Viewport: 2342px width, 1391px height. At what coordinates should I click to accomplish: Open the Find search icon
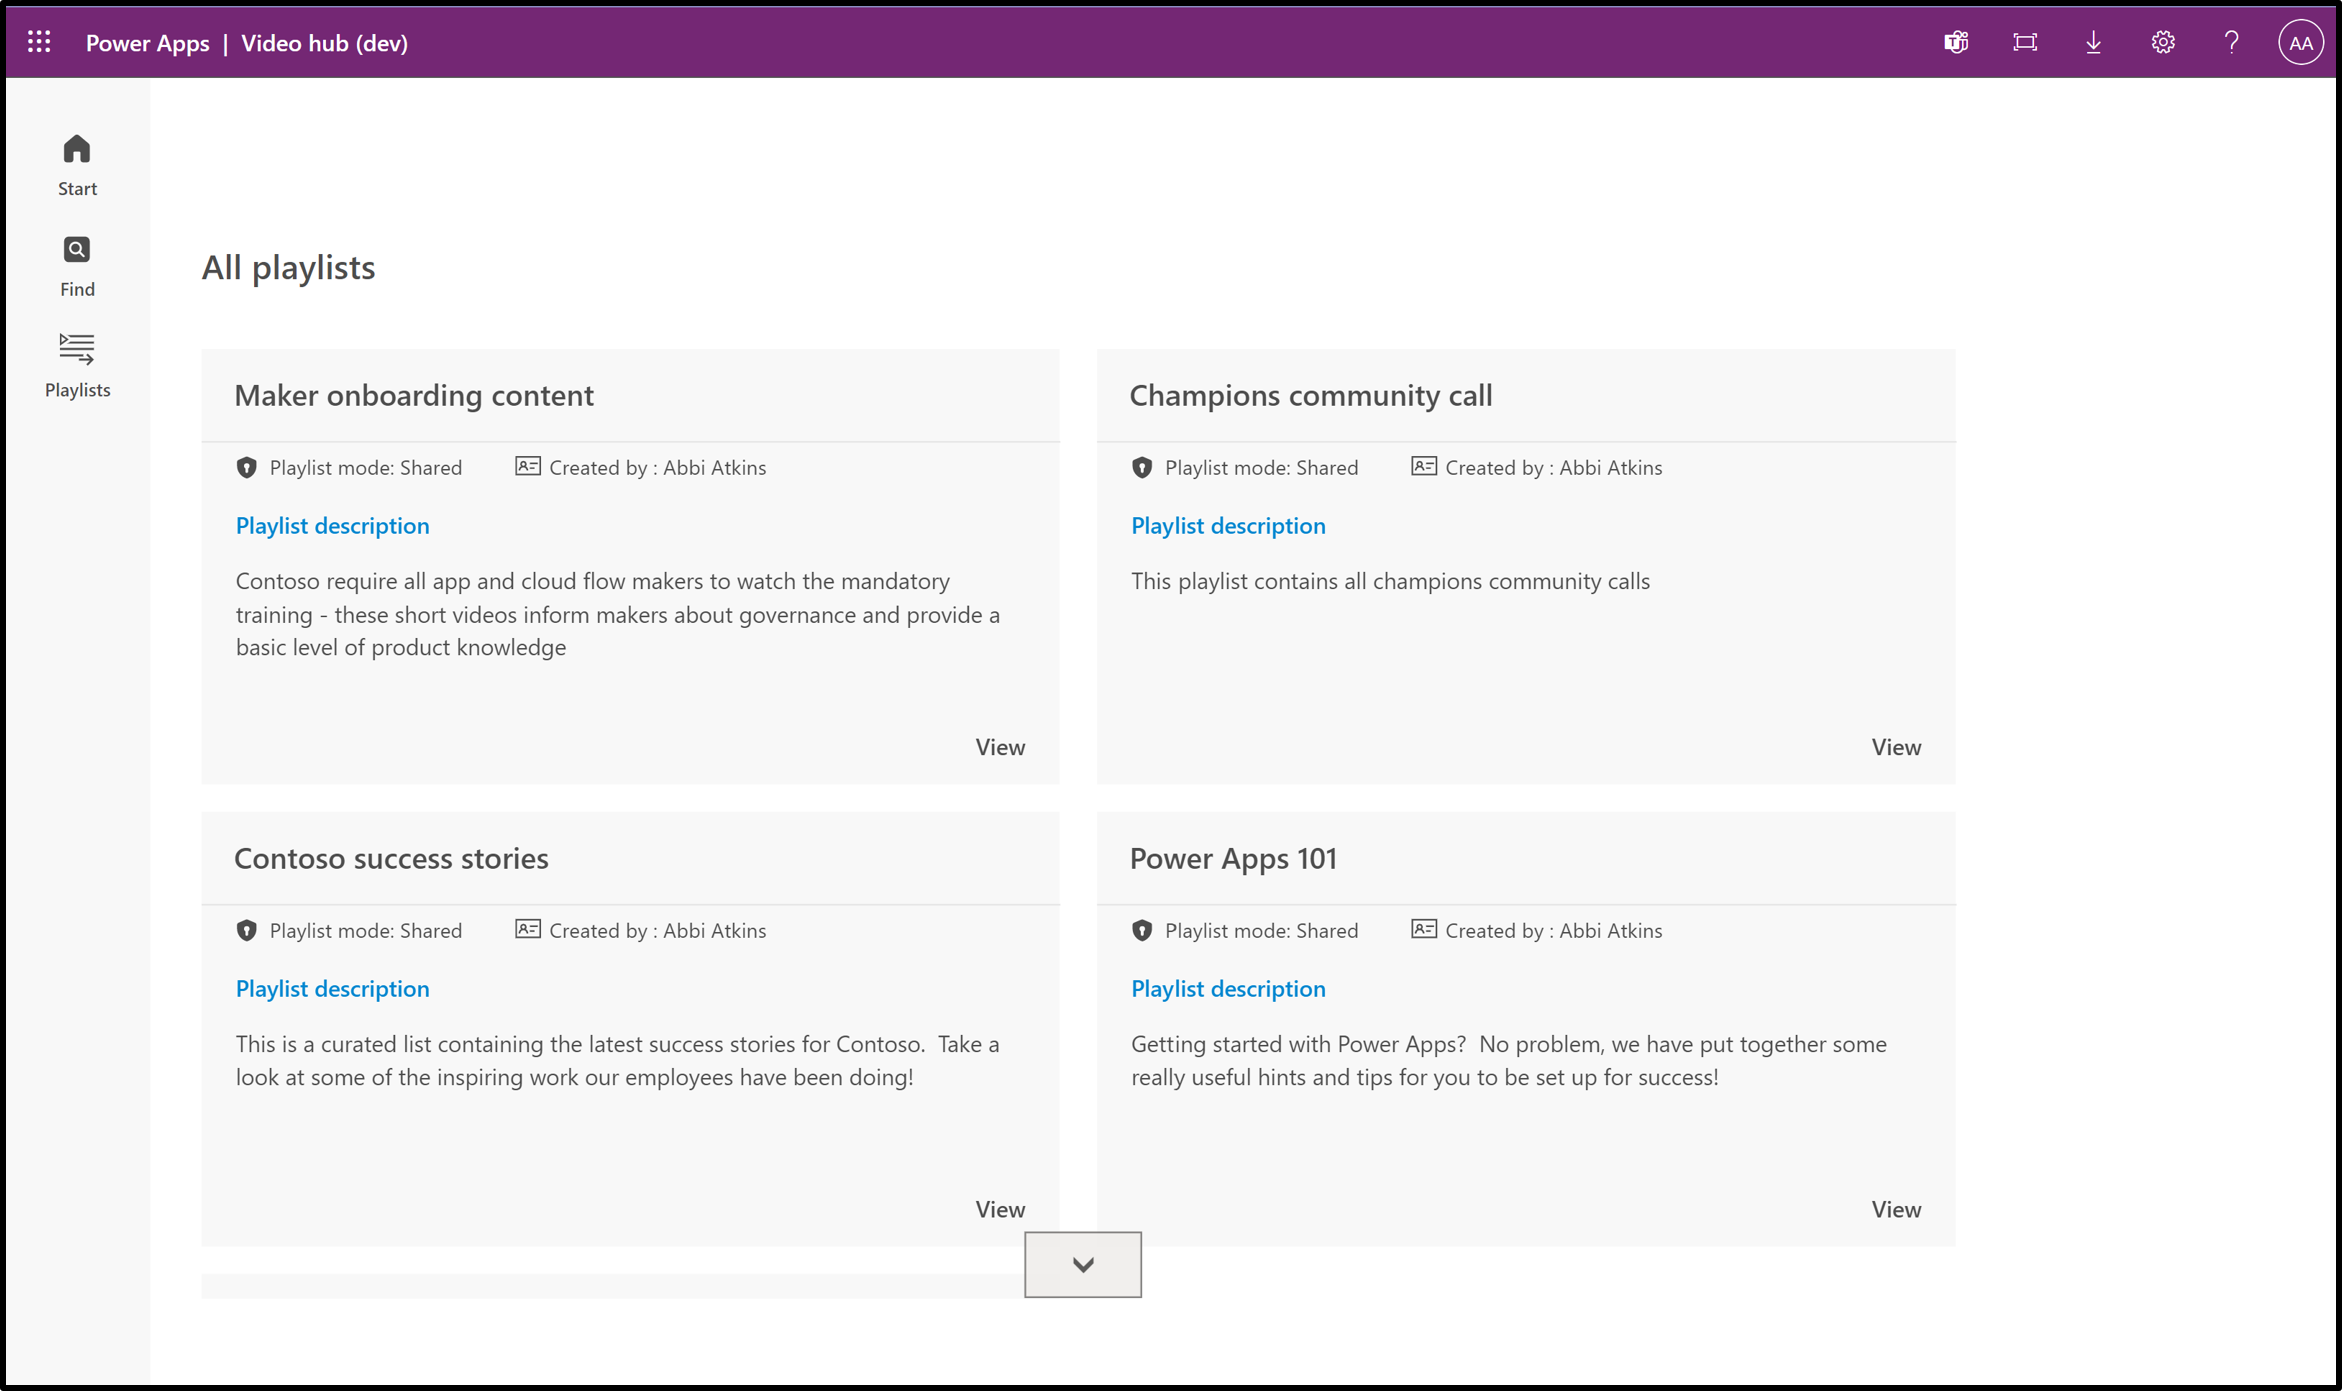coord(76,250)
